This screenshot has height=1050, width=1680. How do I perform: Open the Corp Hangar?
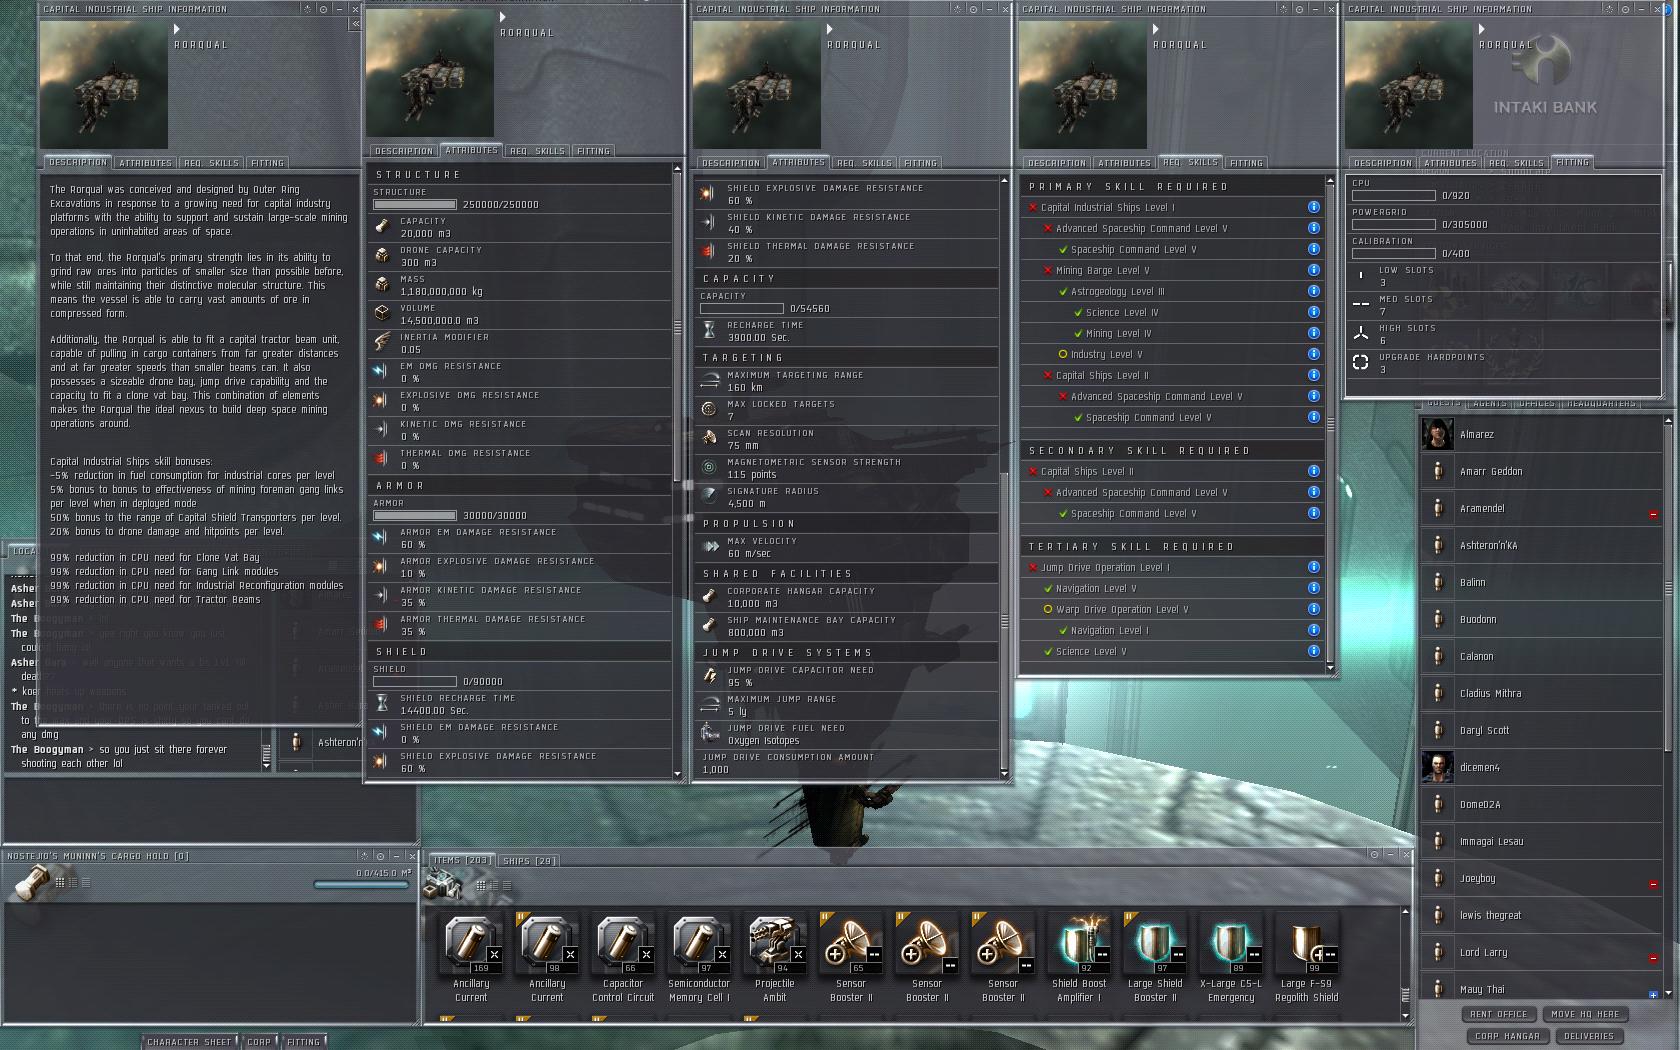1507,1036
